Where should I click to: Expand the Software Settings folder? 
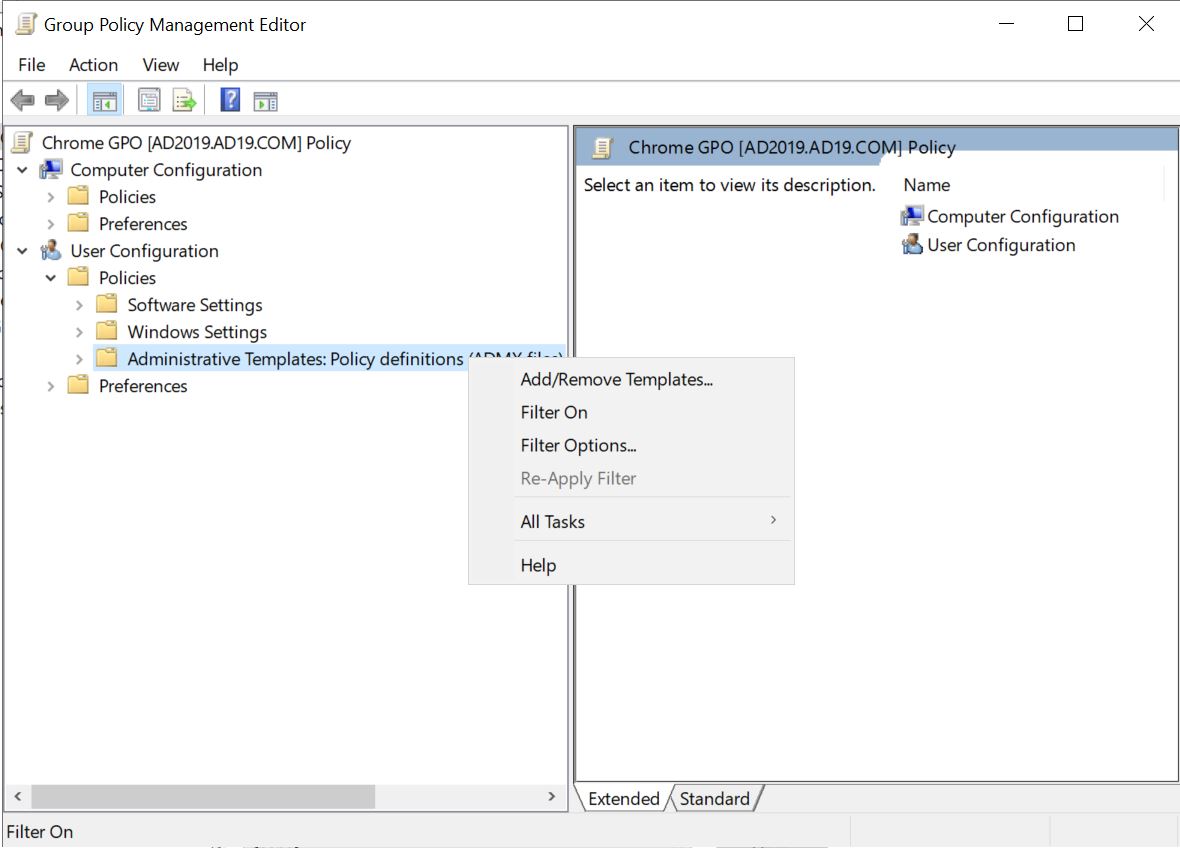click(x=79, y=305)
